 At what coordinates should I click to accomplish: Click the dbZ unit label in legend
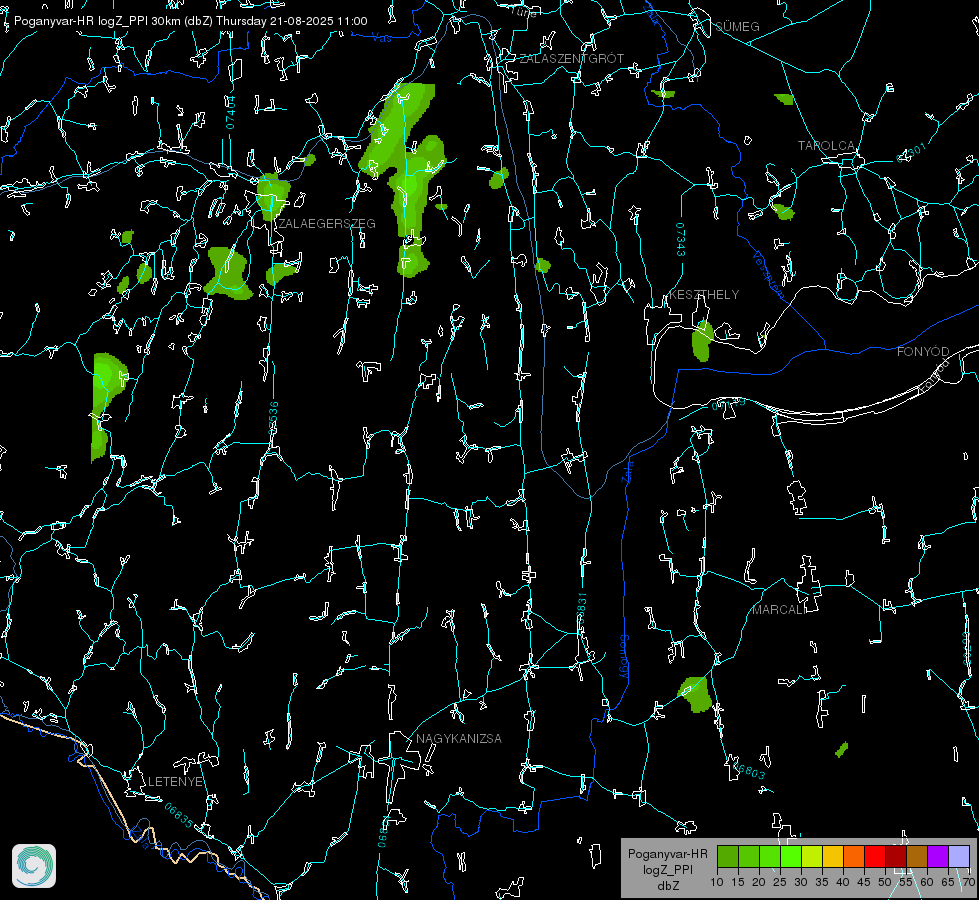(667, 886)
